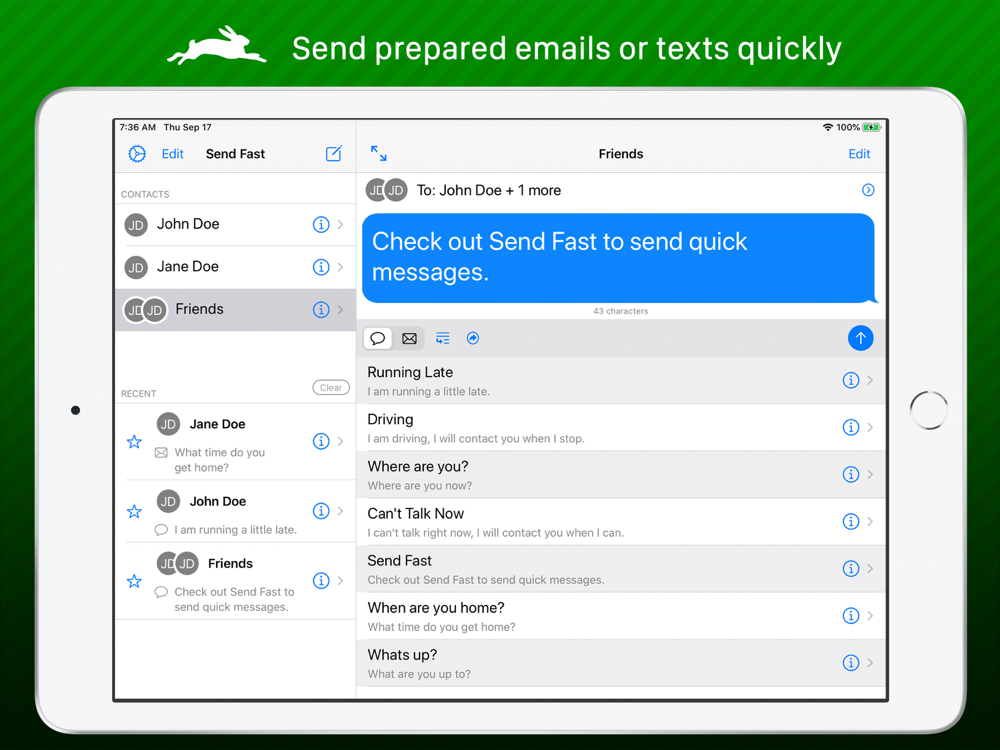Viewport: 1000px width, 750px height.
Task: Open Can't Talk Now row chevron
Action: 871,522
